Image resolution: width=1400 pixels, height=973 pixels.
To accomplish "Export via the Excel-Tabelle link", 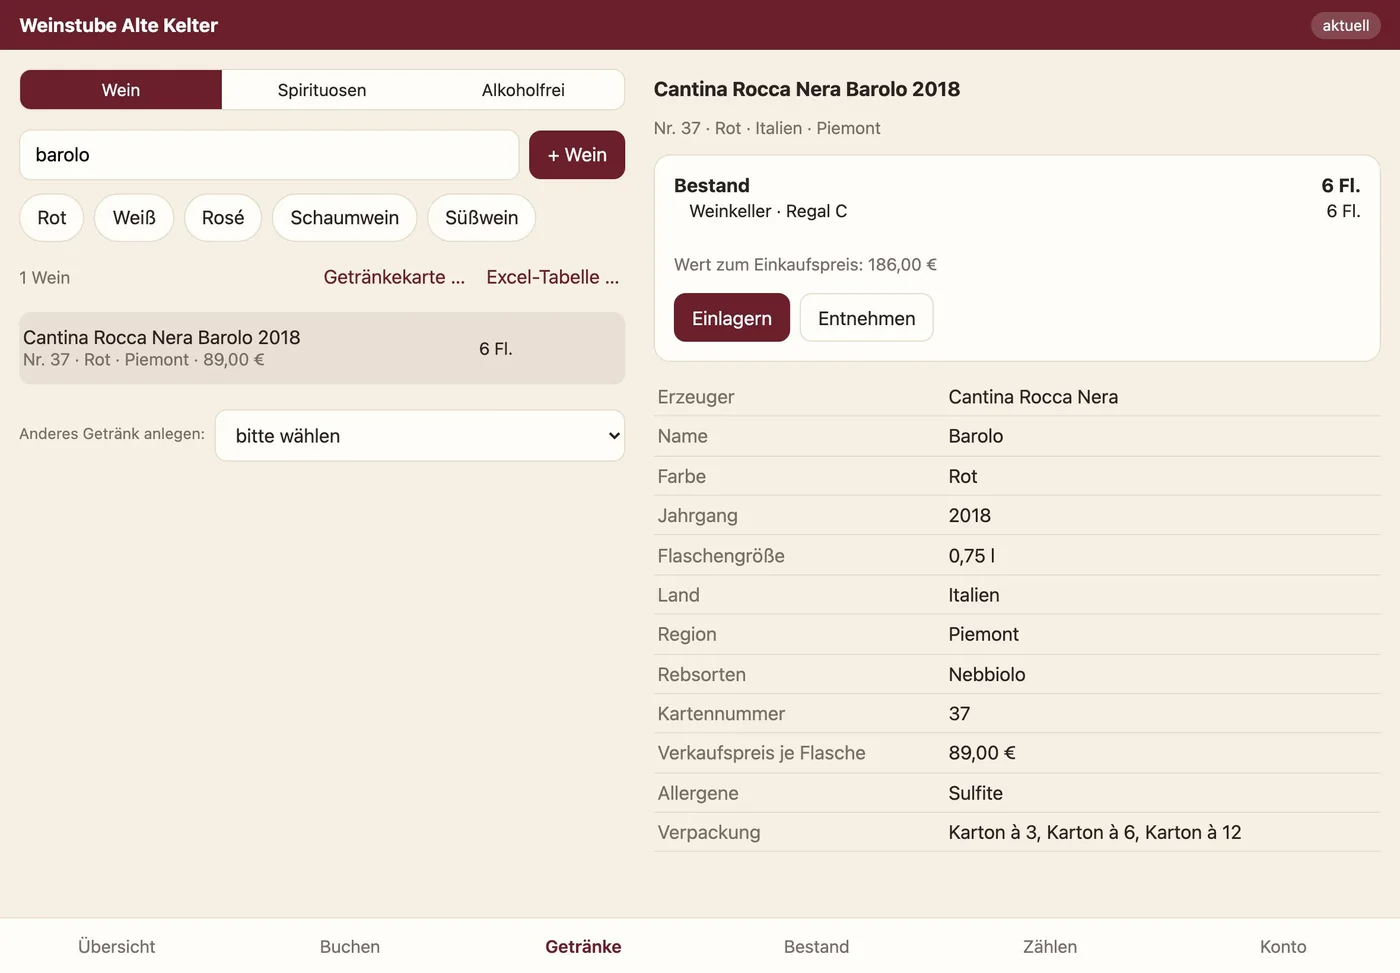I will tap(553, 277).
